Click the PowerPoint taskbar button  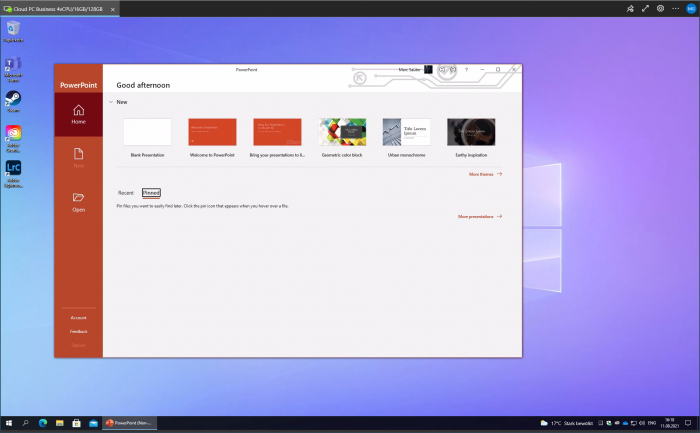click(129, 423)
